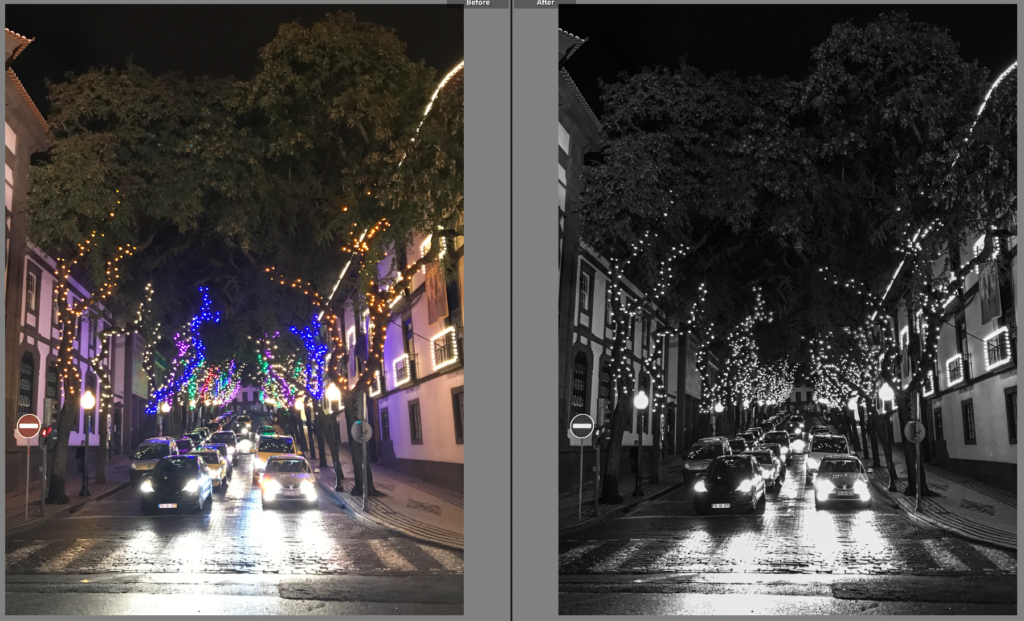Click the black-and-white After photo preview

tap(787, 310)
